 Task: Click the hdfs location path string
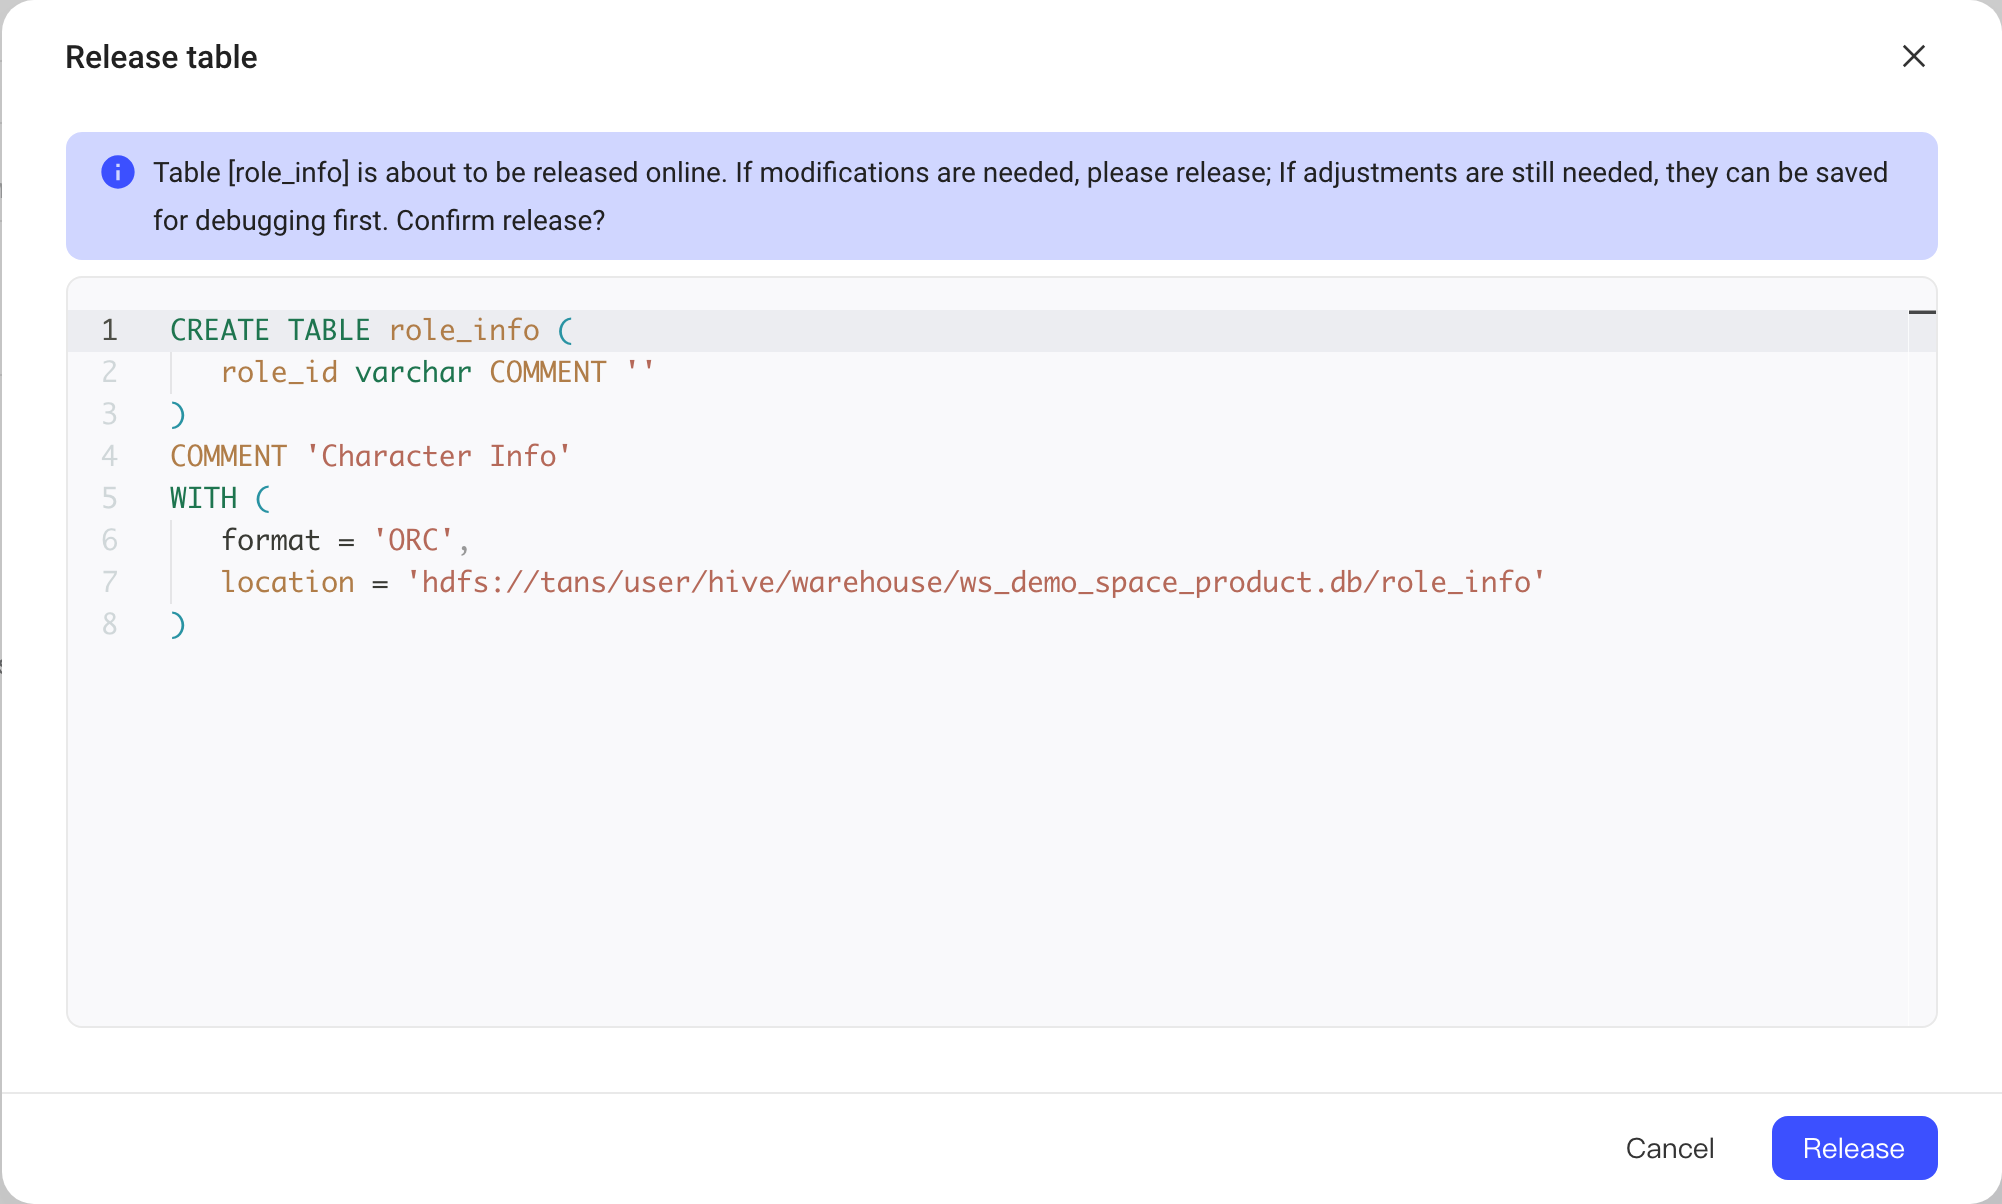click(x=975, y=582)
